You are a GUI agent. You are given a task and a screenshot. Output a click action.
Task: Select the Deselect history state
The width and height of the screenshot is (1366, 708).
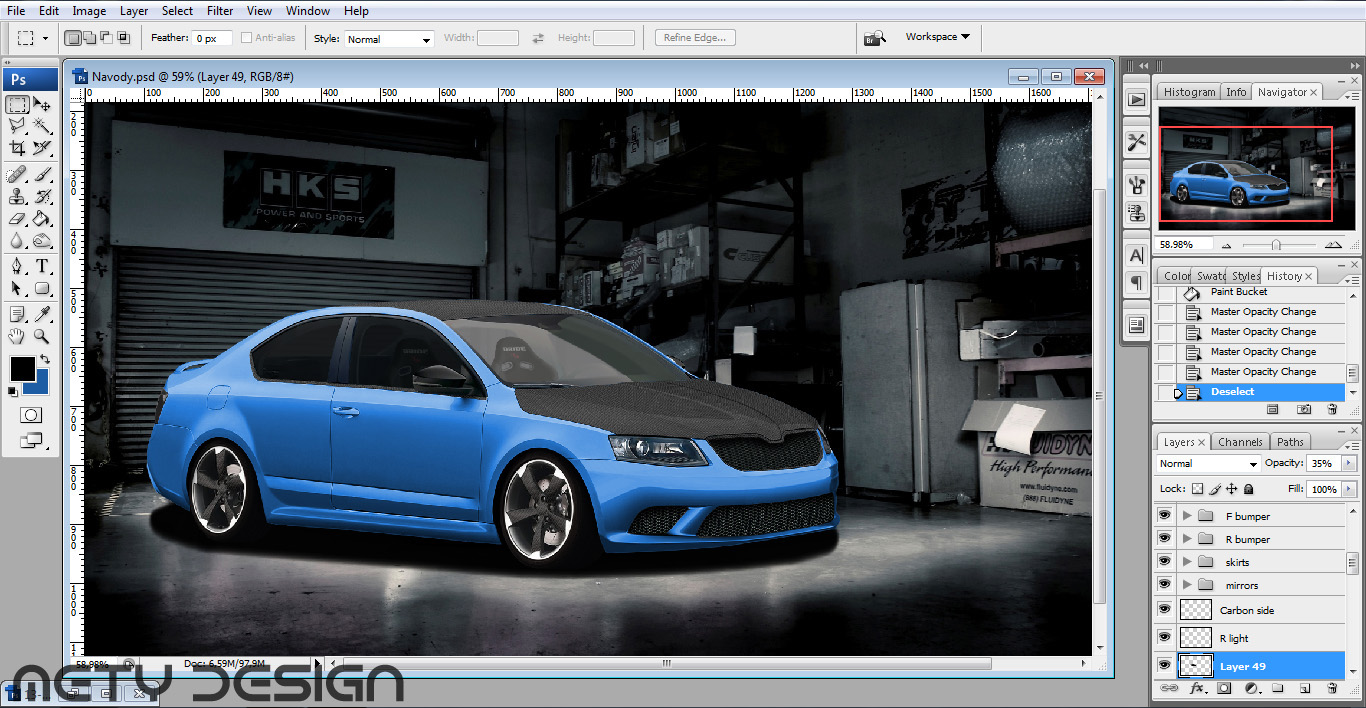click(x=1252, y=392)
